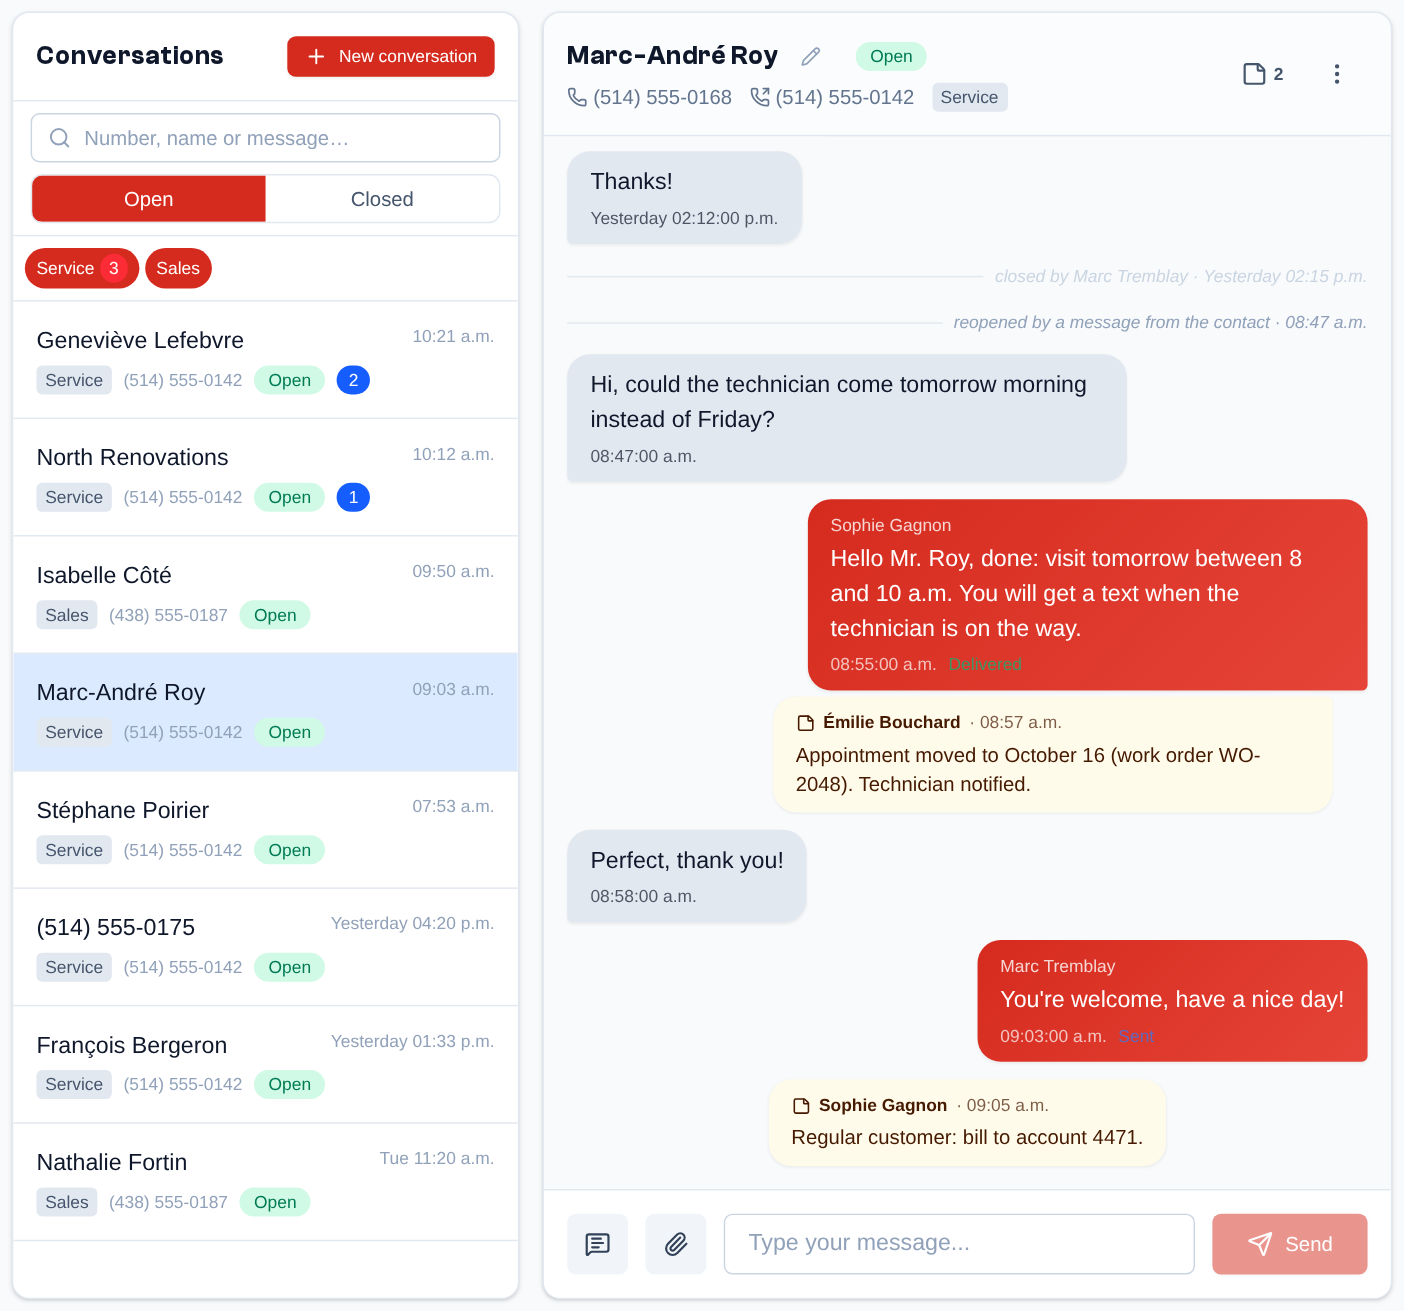Image resolution: width=1404 pixels, height=1311 pixels.
Task: Open the Nathalie Fortin conversation
Action: click(266, 1182)
